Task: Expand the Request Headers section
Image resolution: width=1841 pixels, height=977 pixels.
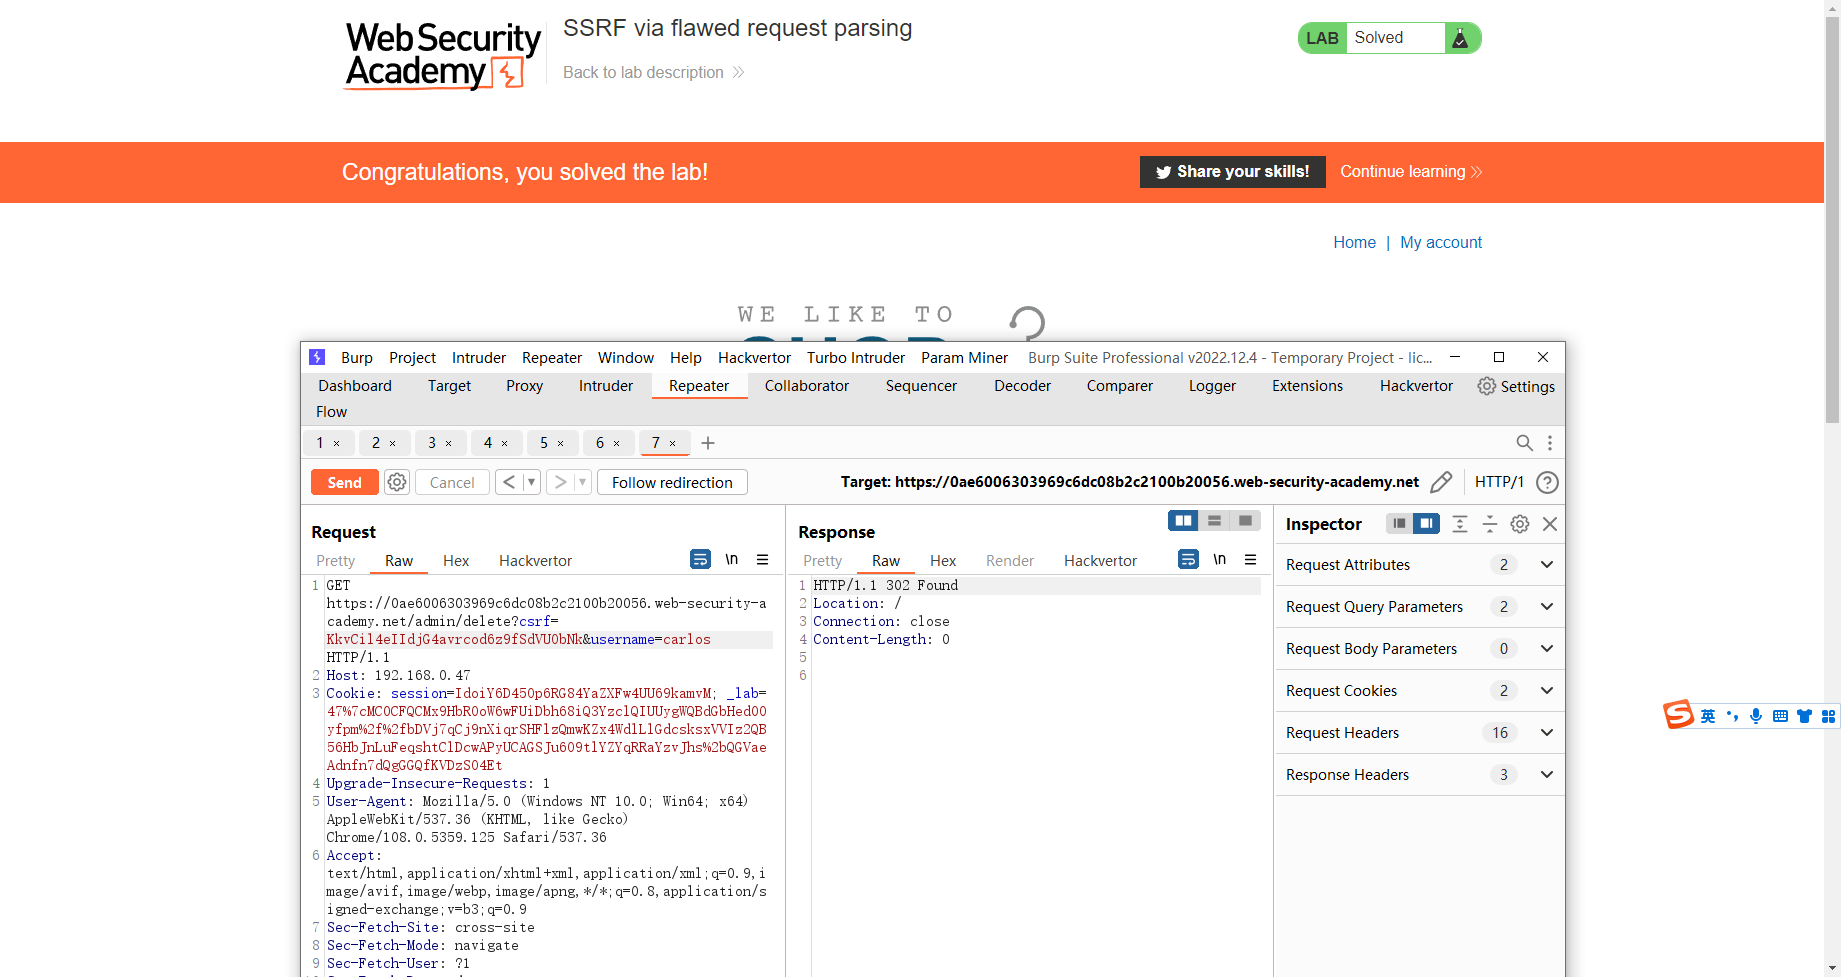Action: click(1546, 732)
